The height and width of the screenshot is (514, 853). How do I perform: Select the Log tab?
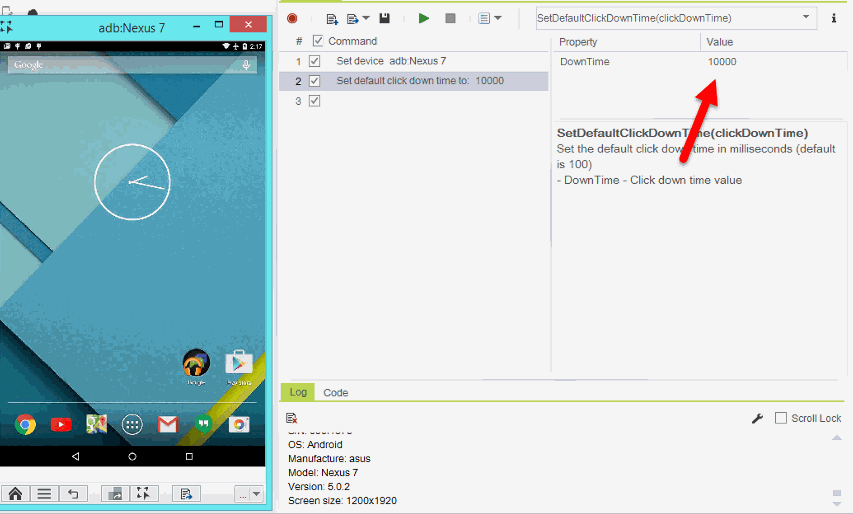296,393
